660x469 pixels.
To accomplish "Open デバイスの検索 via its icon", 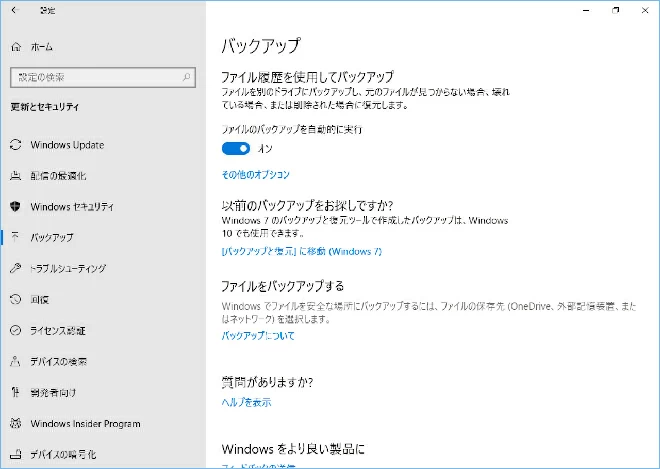I will point(15,361).
